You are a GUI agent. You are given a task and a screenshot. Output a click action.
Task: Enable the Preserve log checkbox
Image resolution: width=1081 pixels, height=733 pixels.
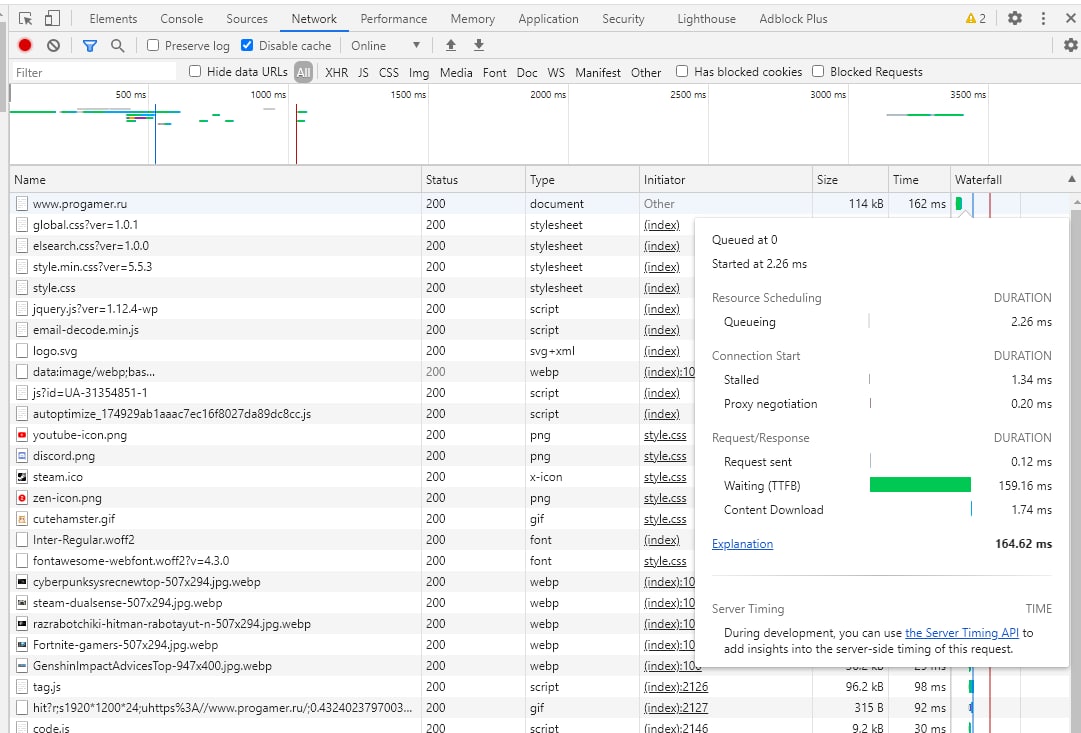click(x=153, y=45)
